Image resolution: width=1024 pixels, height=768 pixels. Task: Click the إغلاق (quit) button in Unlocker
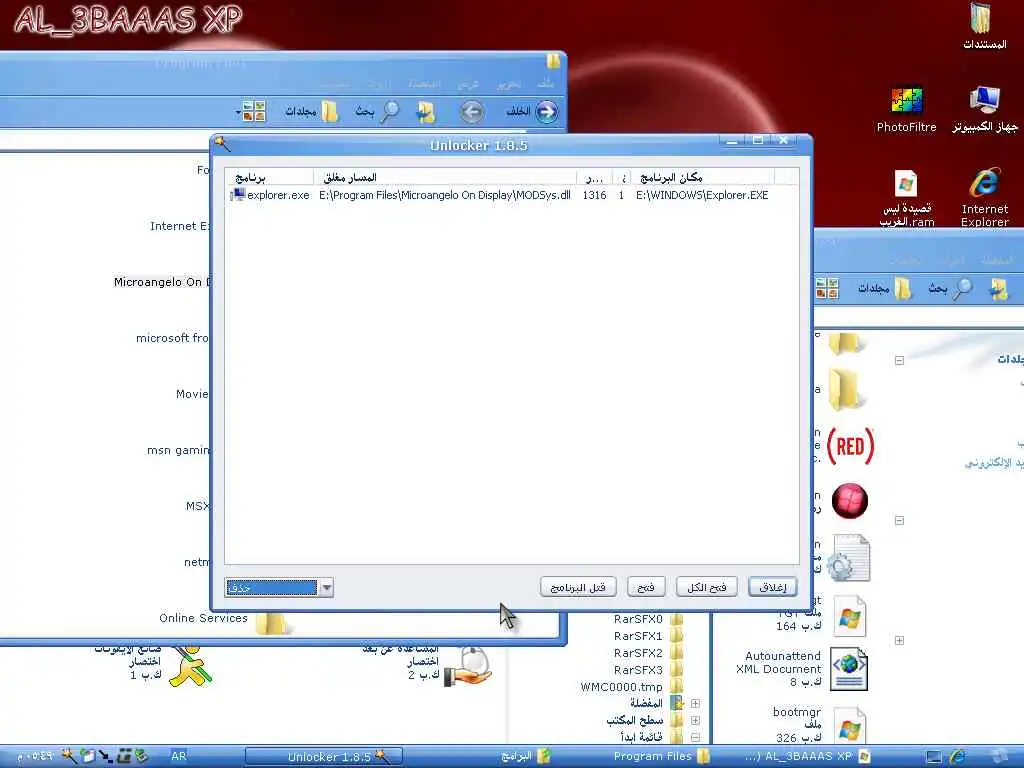coord(773,587)
